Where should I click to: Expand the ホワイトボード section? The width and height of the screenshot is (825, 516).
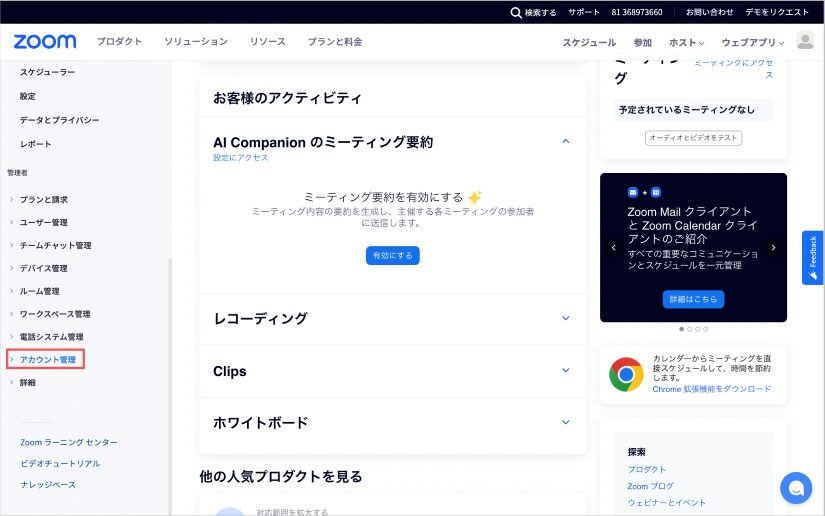(565, 422)
